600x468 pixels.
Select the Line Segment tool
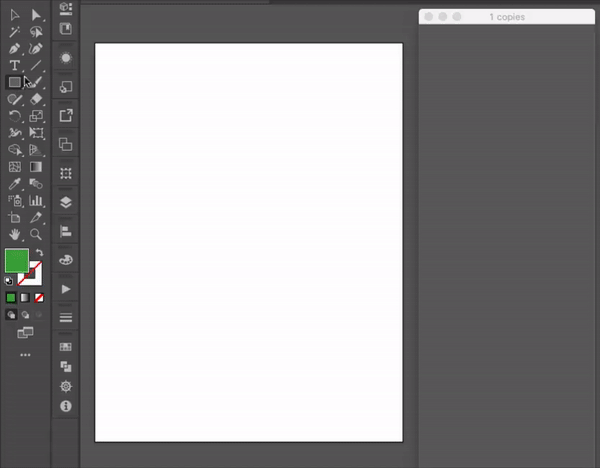pyautogui.click(x=36, y=65)
